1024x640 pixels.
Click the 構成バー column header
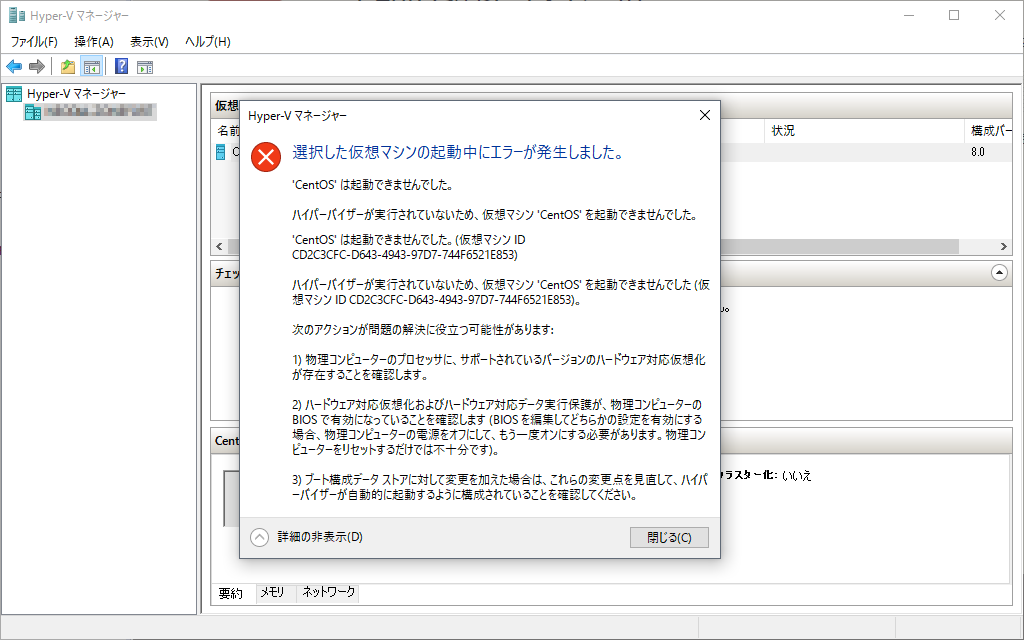click(x=989, y=131)
